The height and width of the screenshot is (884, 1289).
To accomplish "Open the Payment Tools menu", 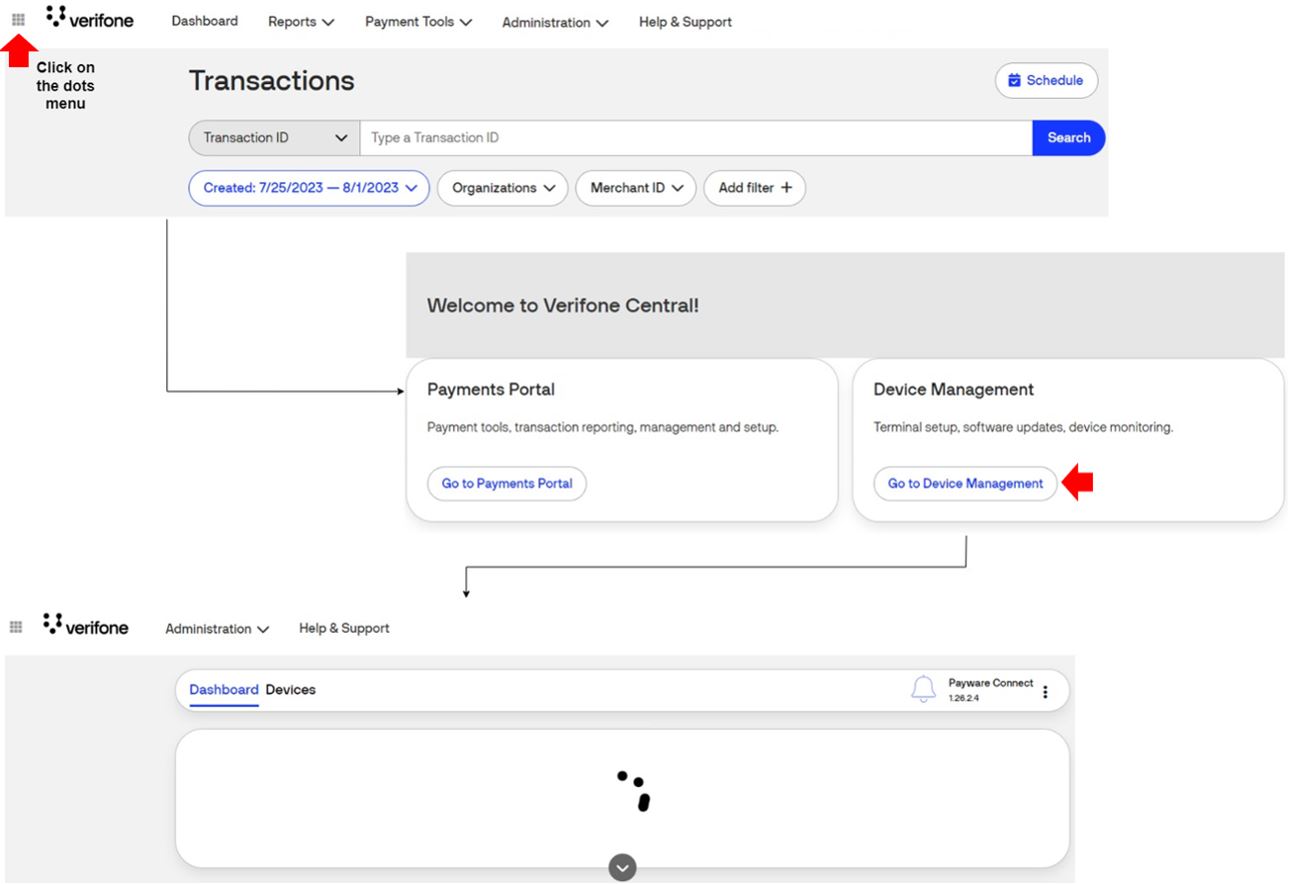I will tap(417, 21).
